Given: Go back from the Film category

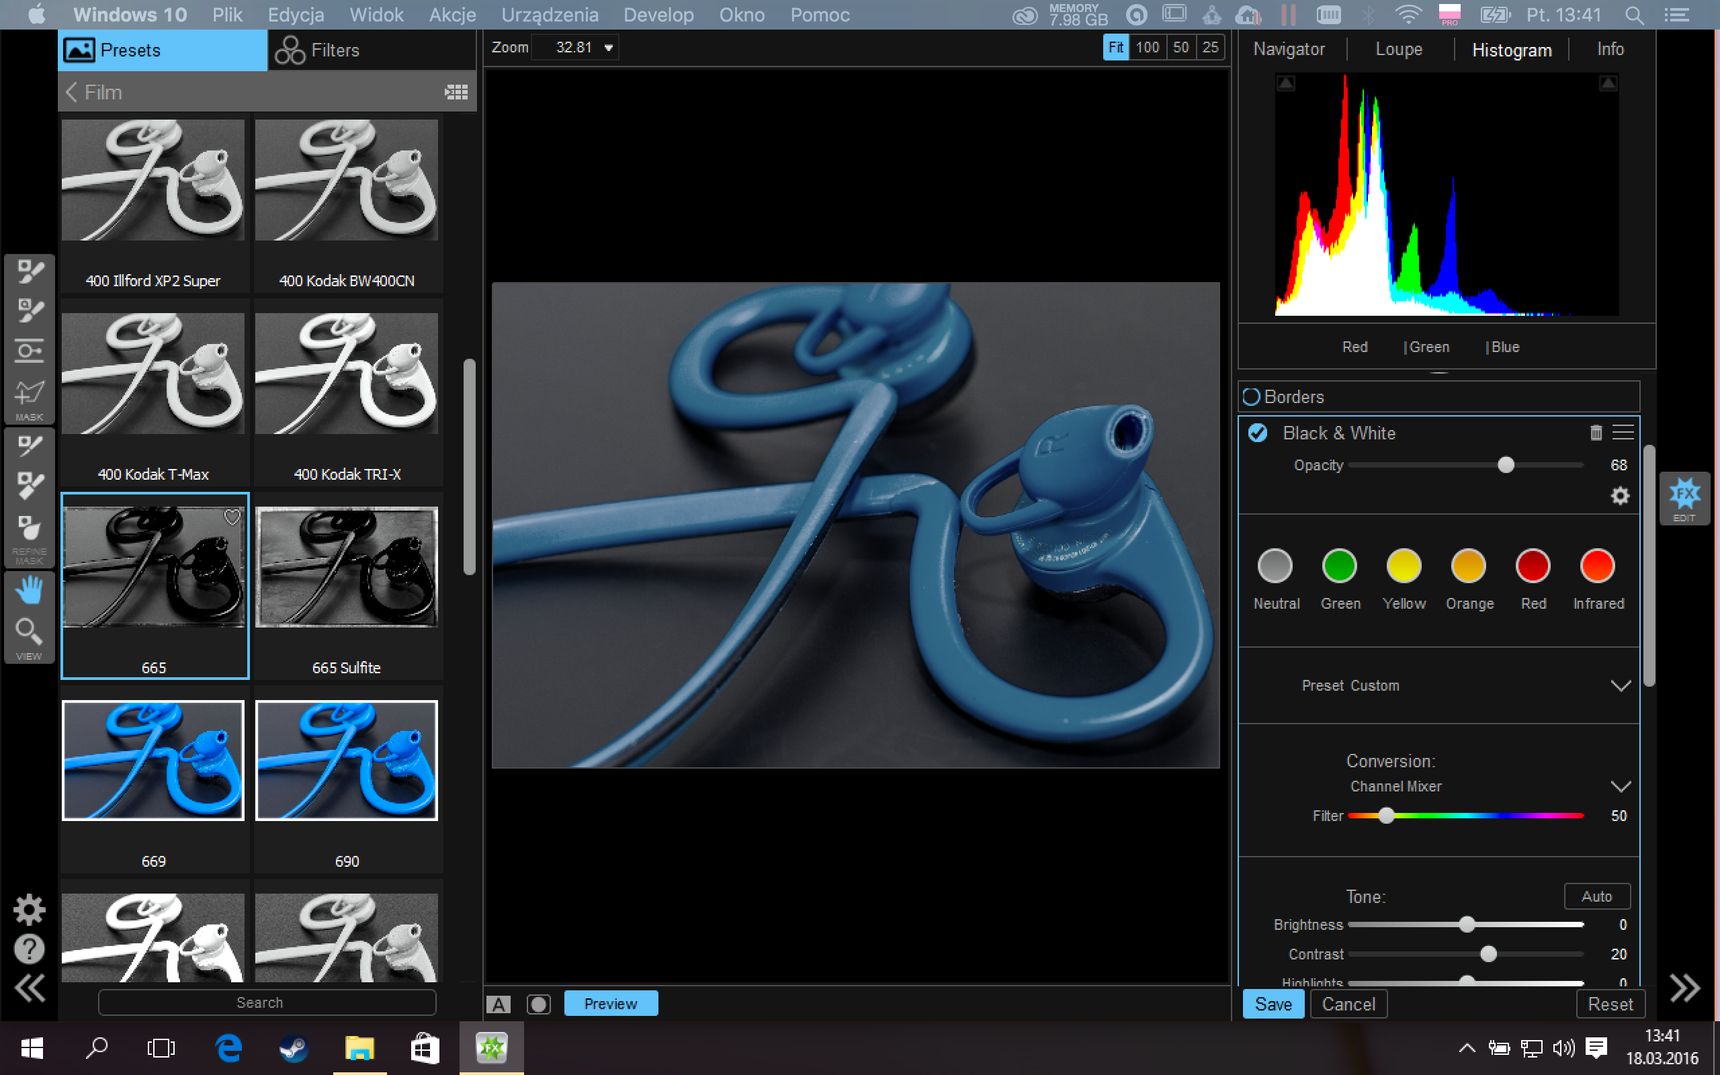Looking at the screenshot, I should [x=71, y=92].
